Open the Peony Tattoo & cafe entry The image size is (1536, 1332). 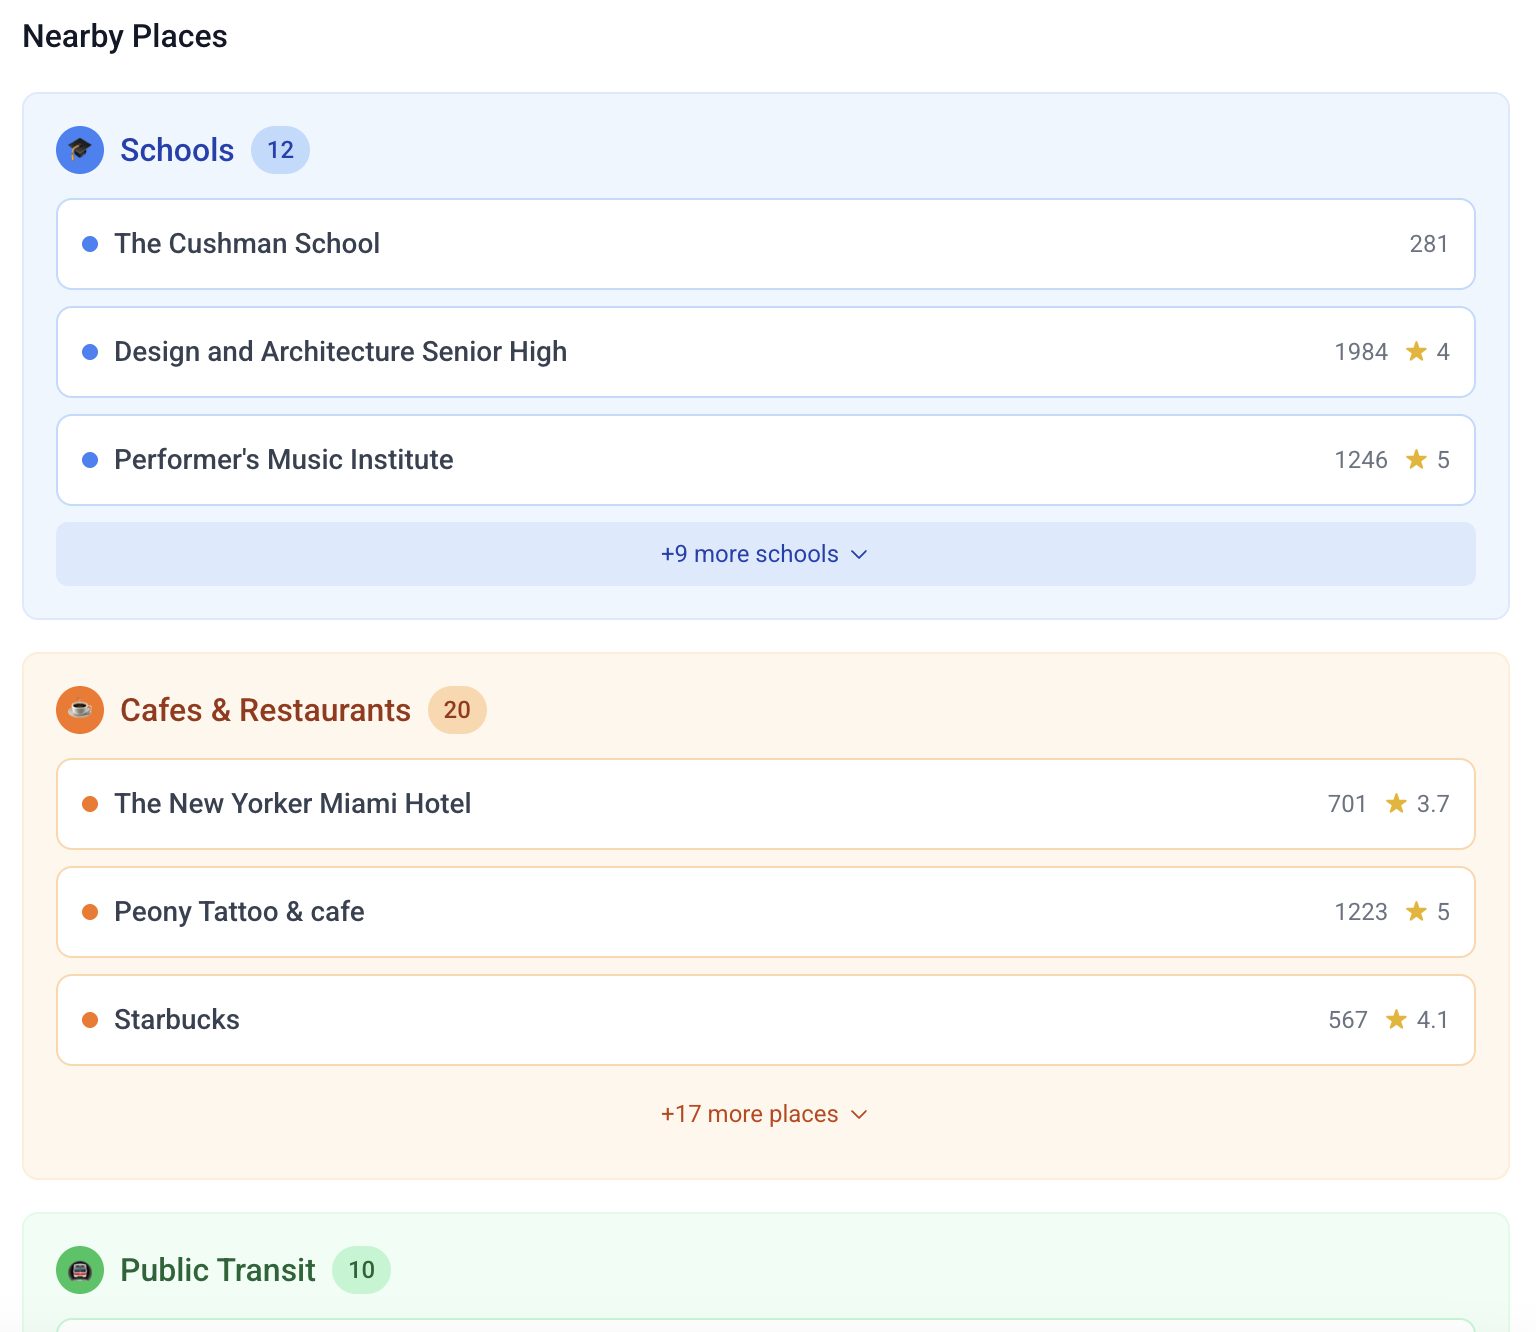pos(765,911)
